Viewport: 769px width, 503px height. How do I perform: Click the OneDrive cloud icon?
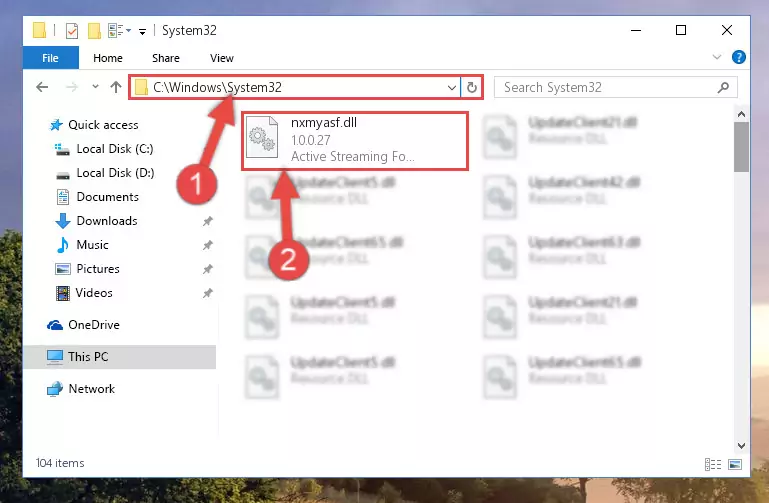(x=55, y=325)
